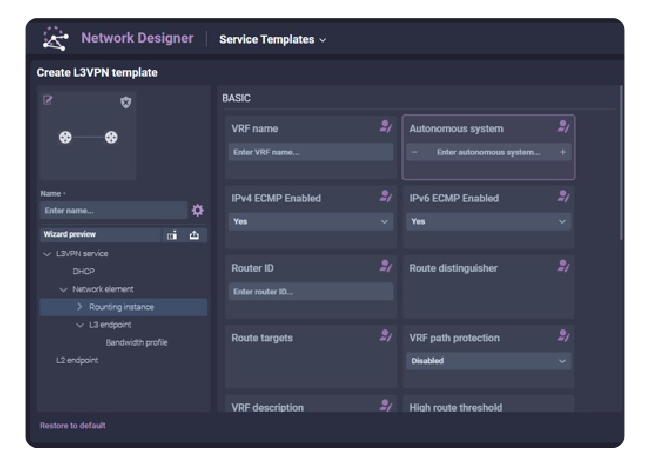The width and height of the screenshot is (650, 466).
Task: Select the right node in topology preview
Action: click(x=111, y=137)
